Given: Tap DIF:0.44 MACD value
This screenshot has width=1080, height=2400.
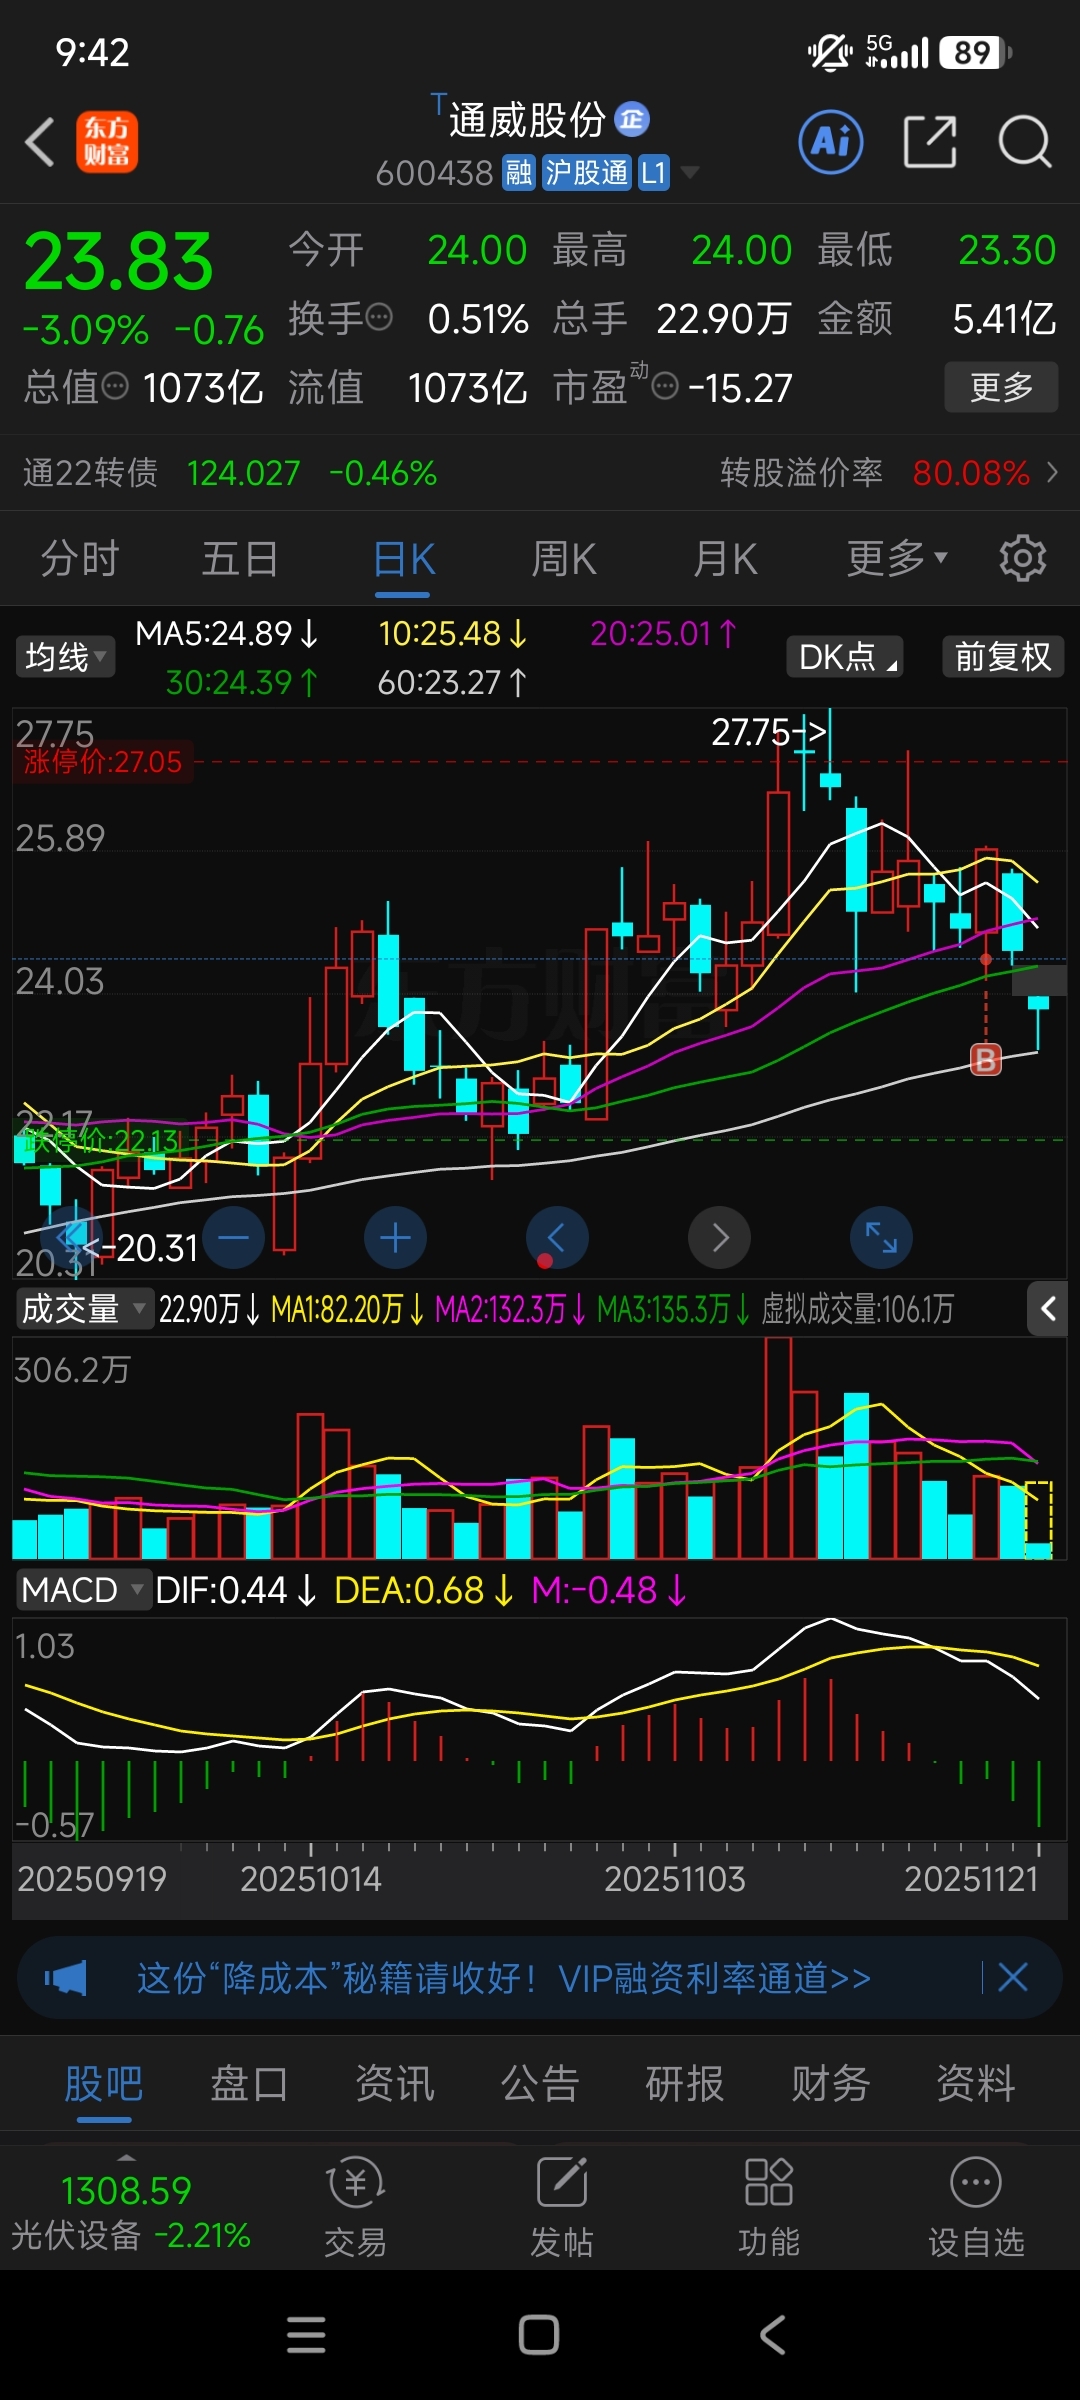Looking at the screenshot, I should [236, 1589].
